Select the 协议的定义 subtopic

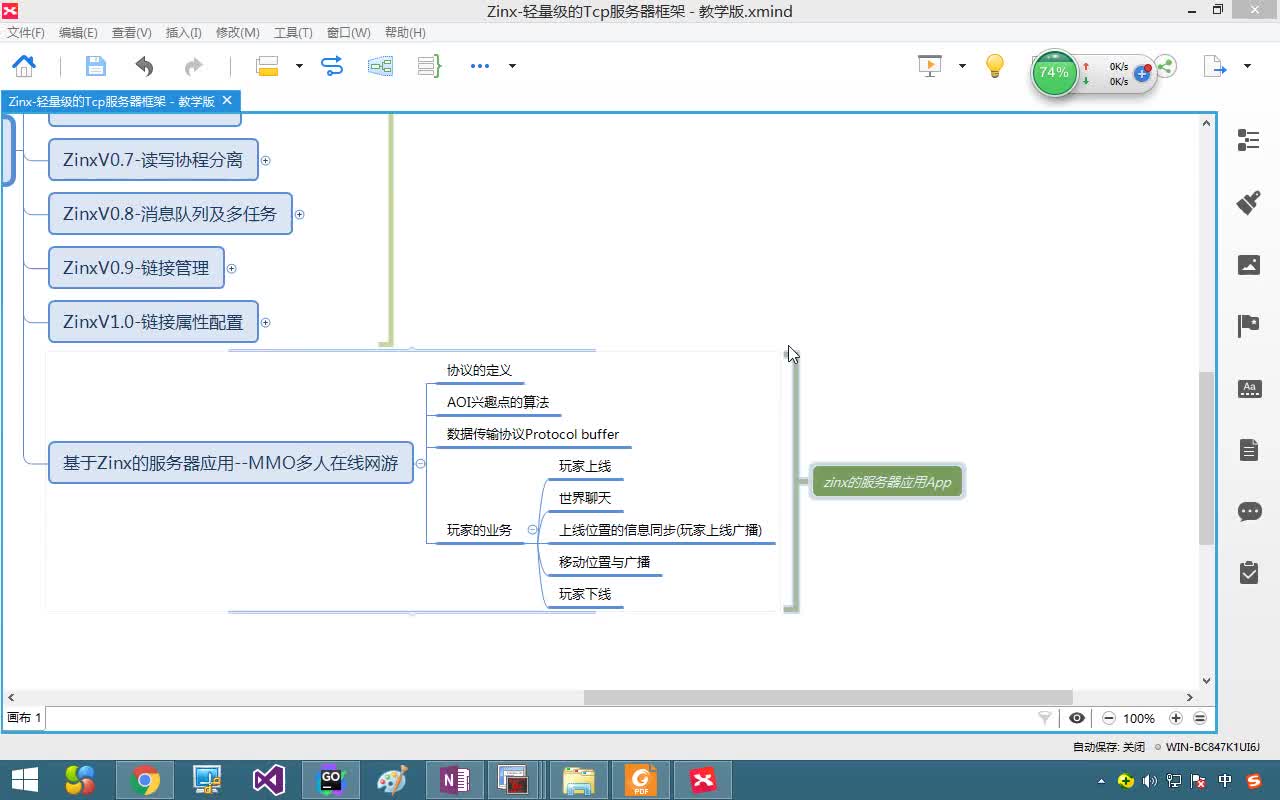tap(479, 370)
